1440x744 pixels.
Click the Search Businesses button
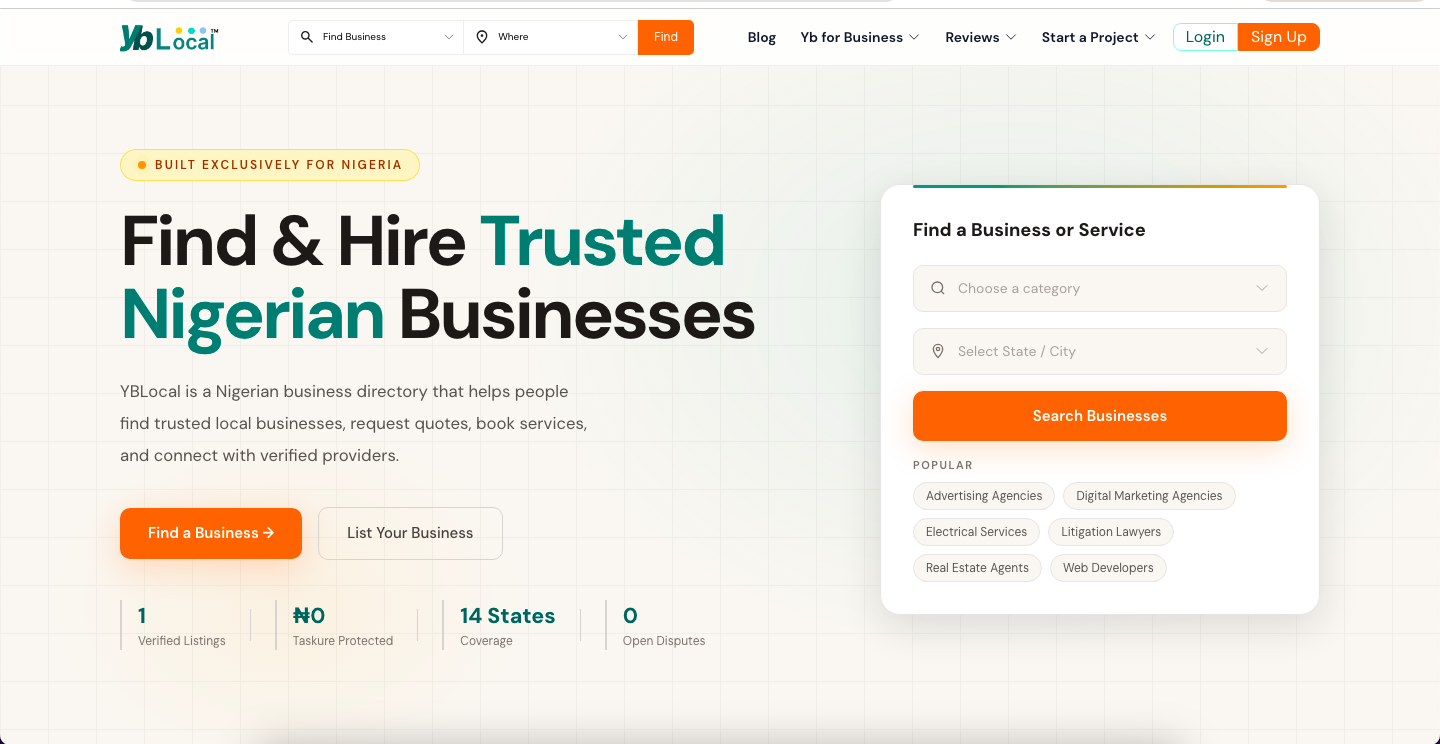pyautogui.click(x=1100, y=416)
